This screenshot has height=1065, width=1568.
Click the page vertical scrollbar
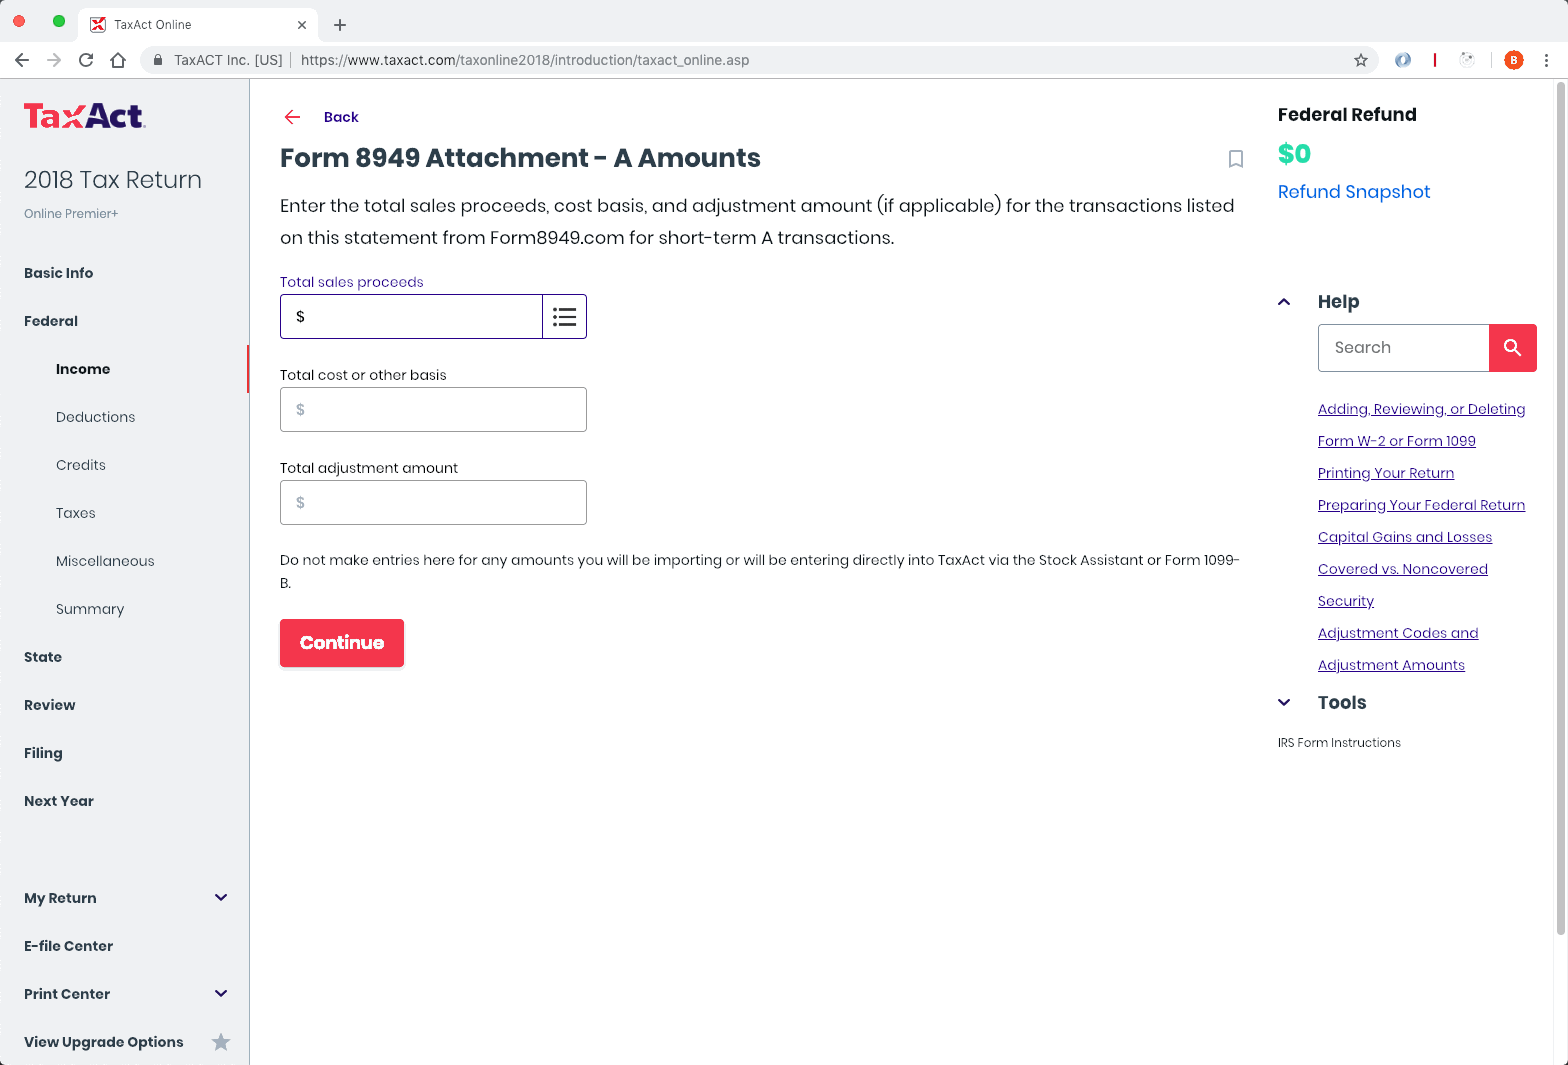click(x=1560, y=508)
